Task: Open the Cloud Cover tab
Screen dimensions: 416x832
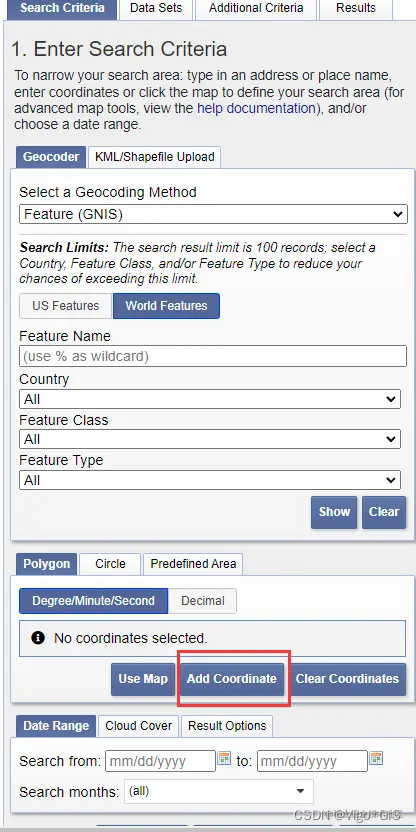Action: click(x=138, y=726)
